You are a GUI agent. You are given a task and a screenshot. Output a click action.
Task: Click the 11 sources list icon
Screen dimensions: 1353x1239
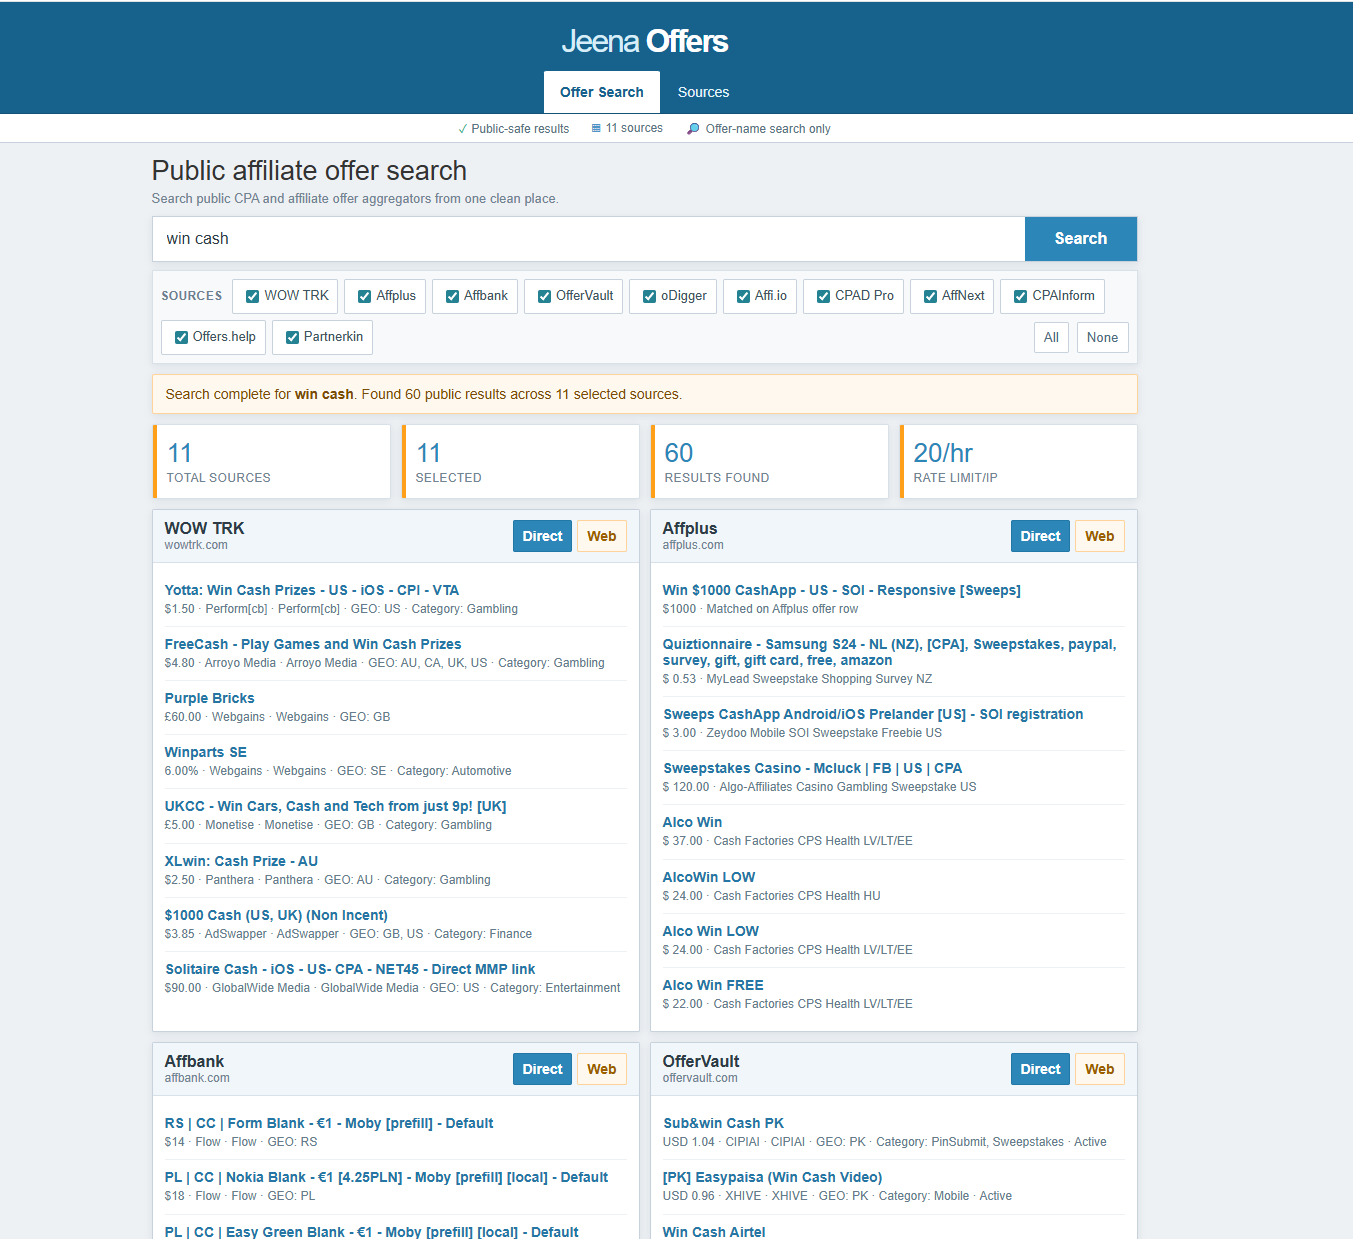coord(596,128)
